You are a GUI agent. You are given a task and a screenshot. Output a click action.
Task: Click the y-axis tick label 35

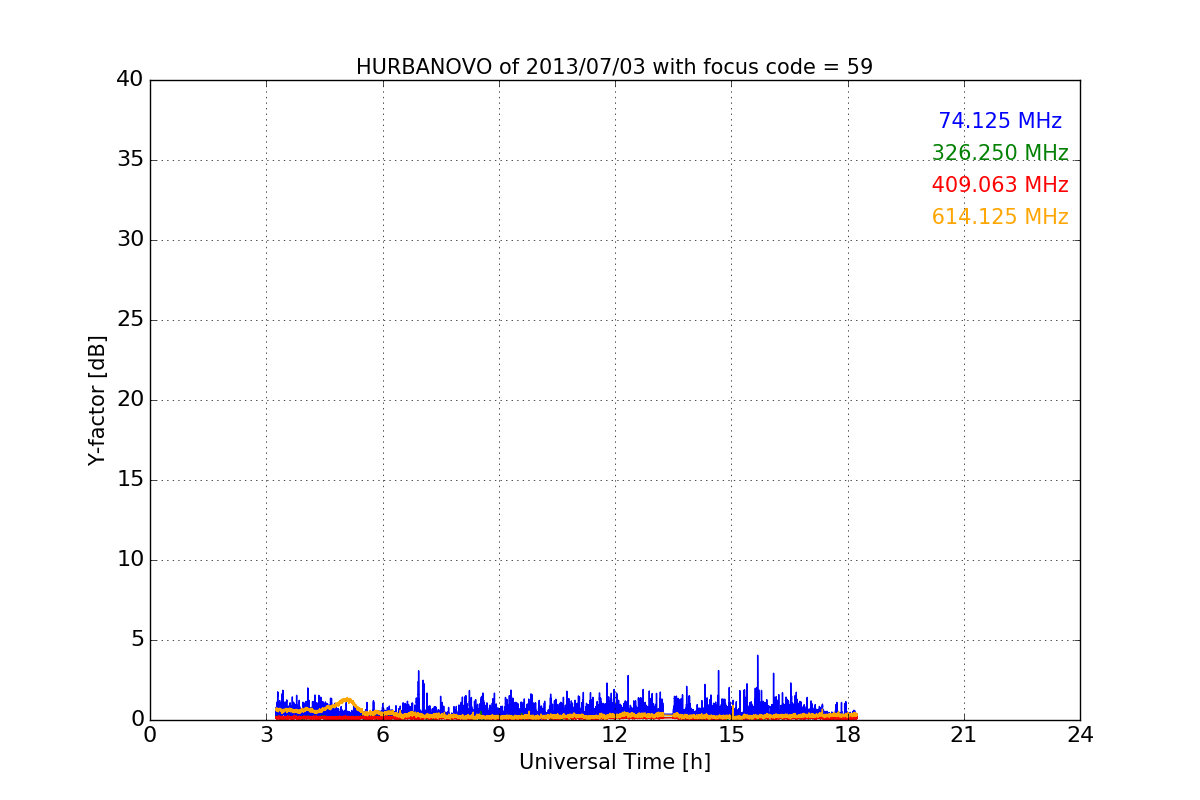pos(130,160)
